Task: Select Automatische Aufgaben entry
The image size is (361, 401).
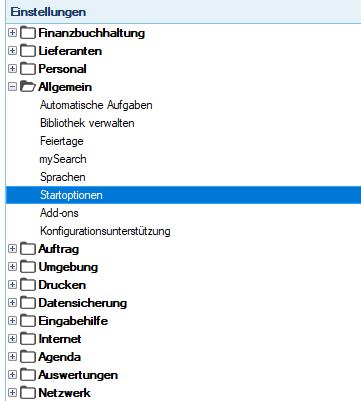Action: click(x=96, y=105)
